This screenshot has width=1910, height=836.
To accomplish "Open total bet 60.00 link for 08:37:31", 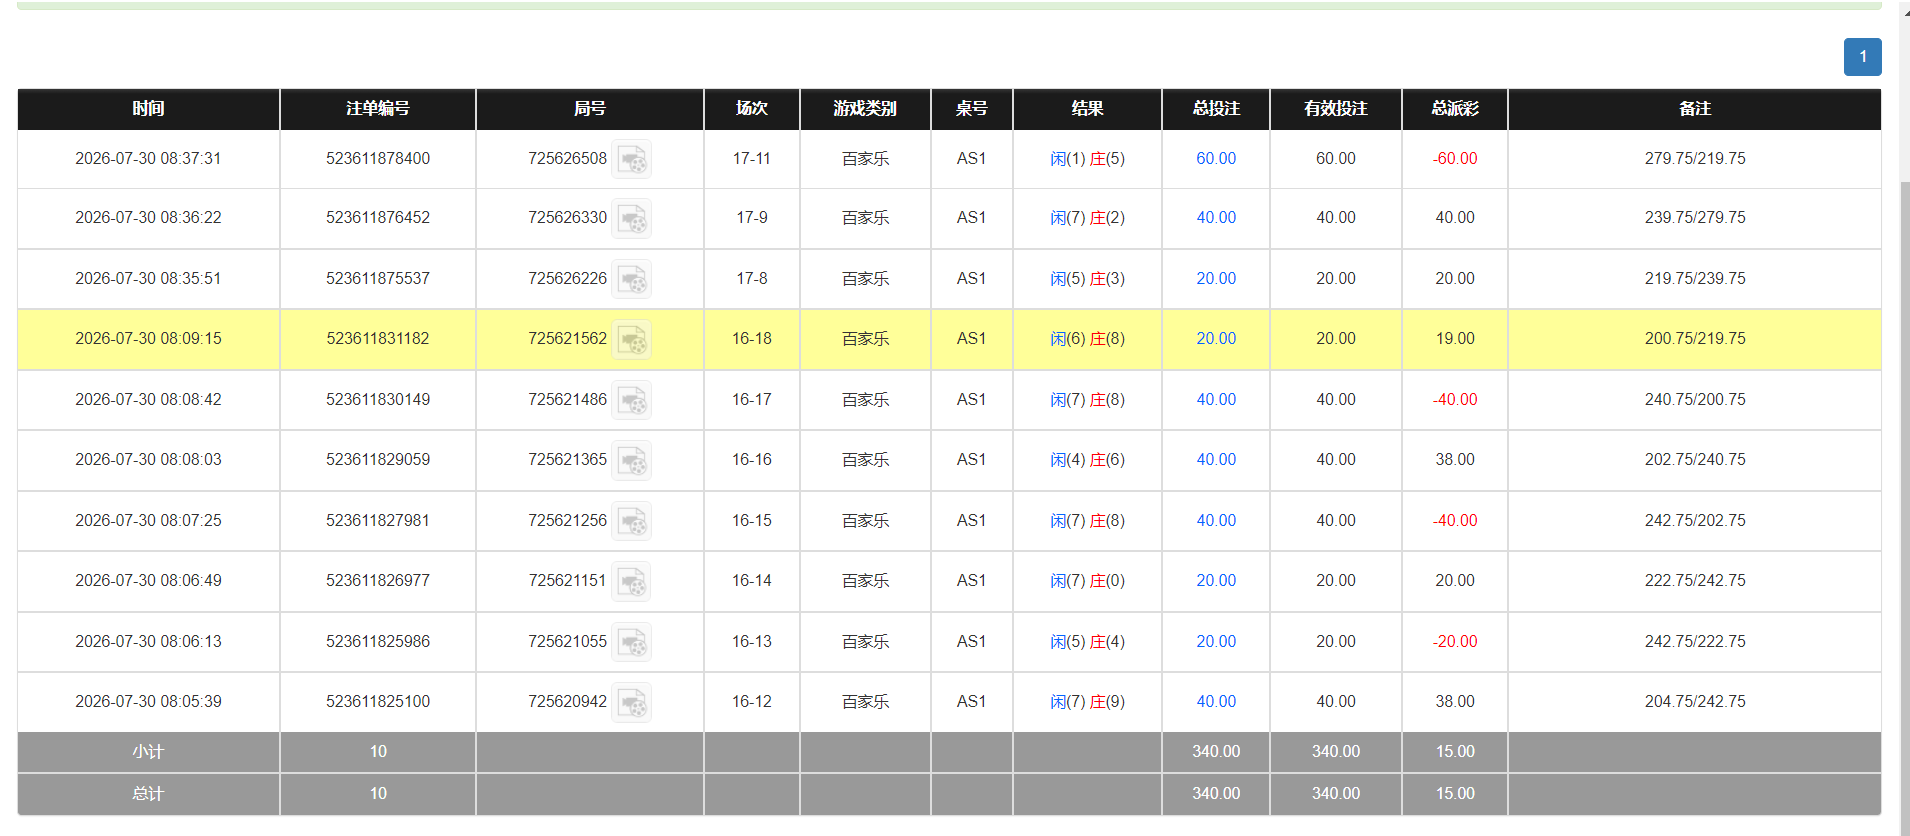I will pyautogui.click(x=1216, y=159).
